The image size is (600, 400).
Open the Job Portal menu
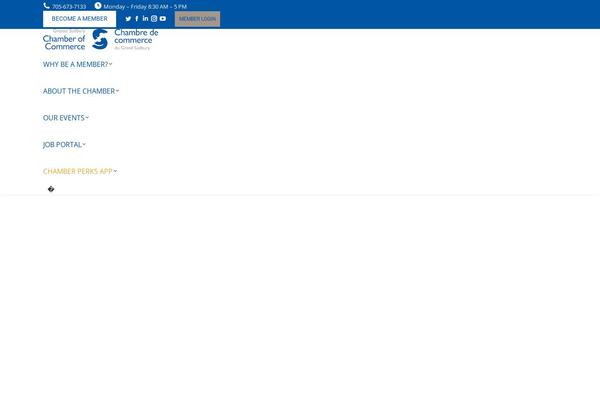click(x=62, y=145)
